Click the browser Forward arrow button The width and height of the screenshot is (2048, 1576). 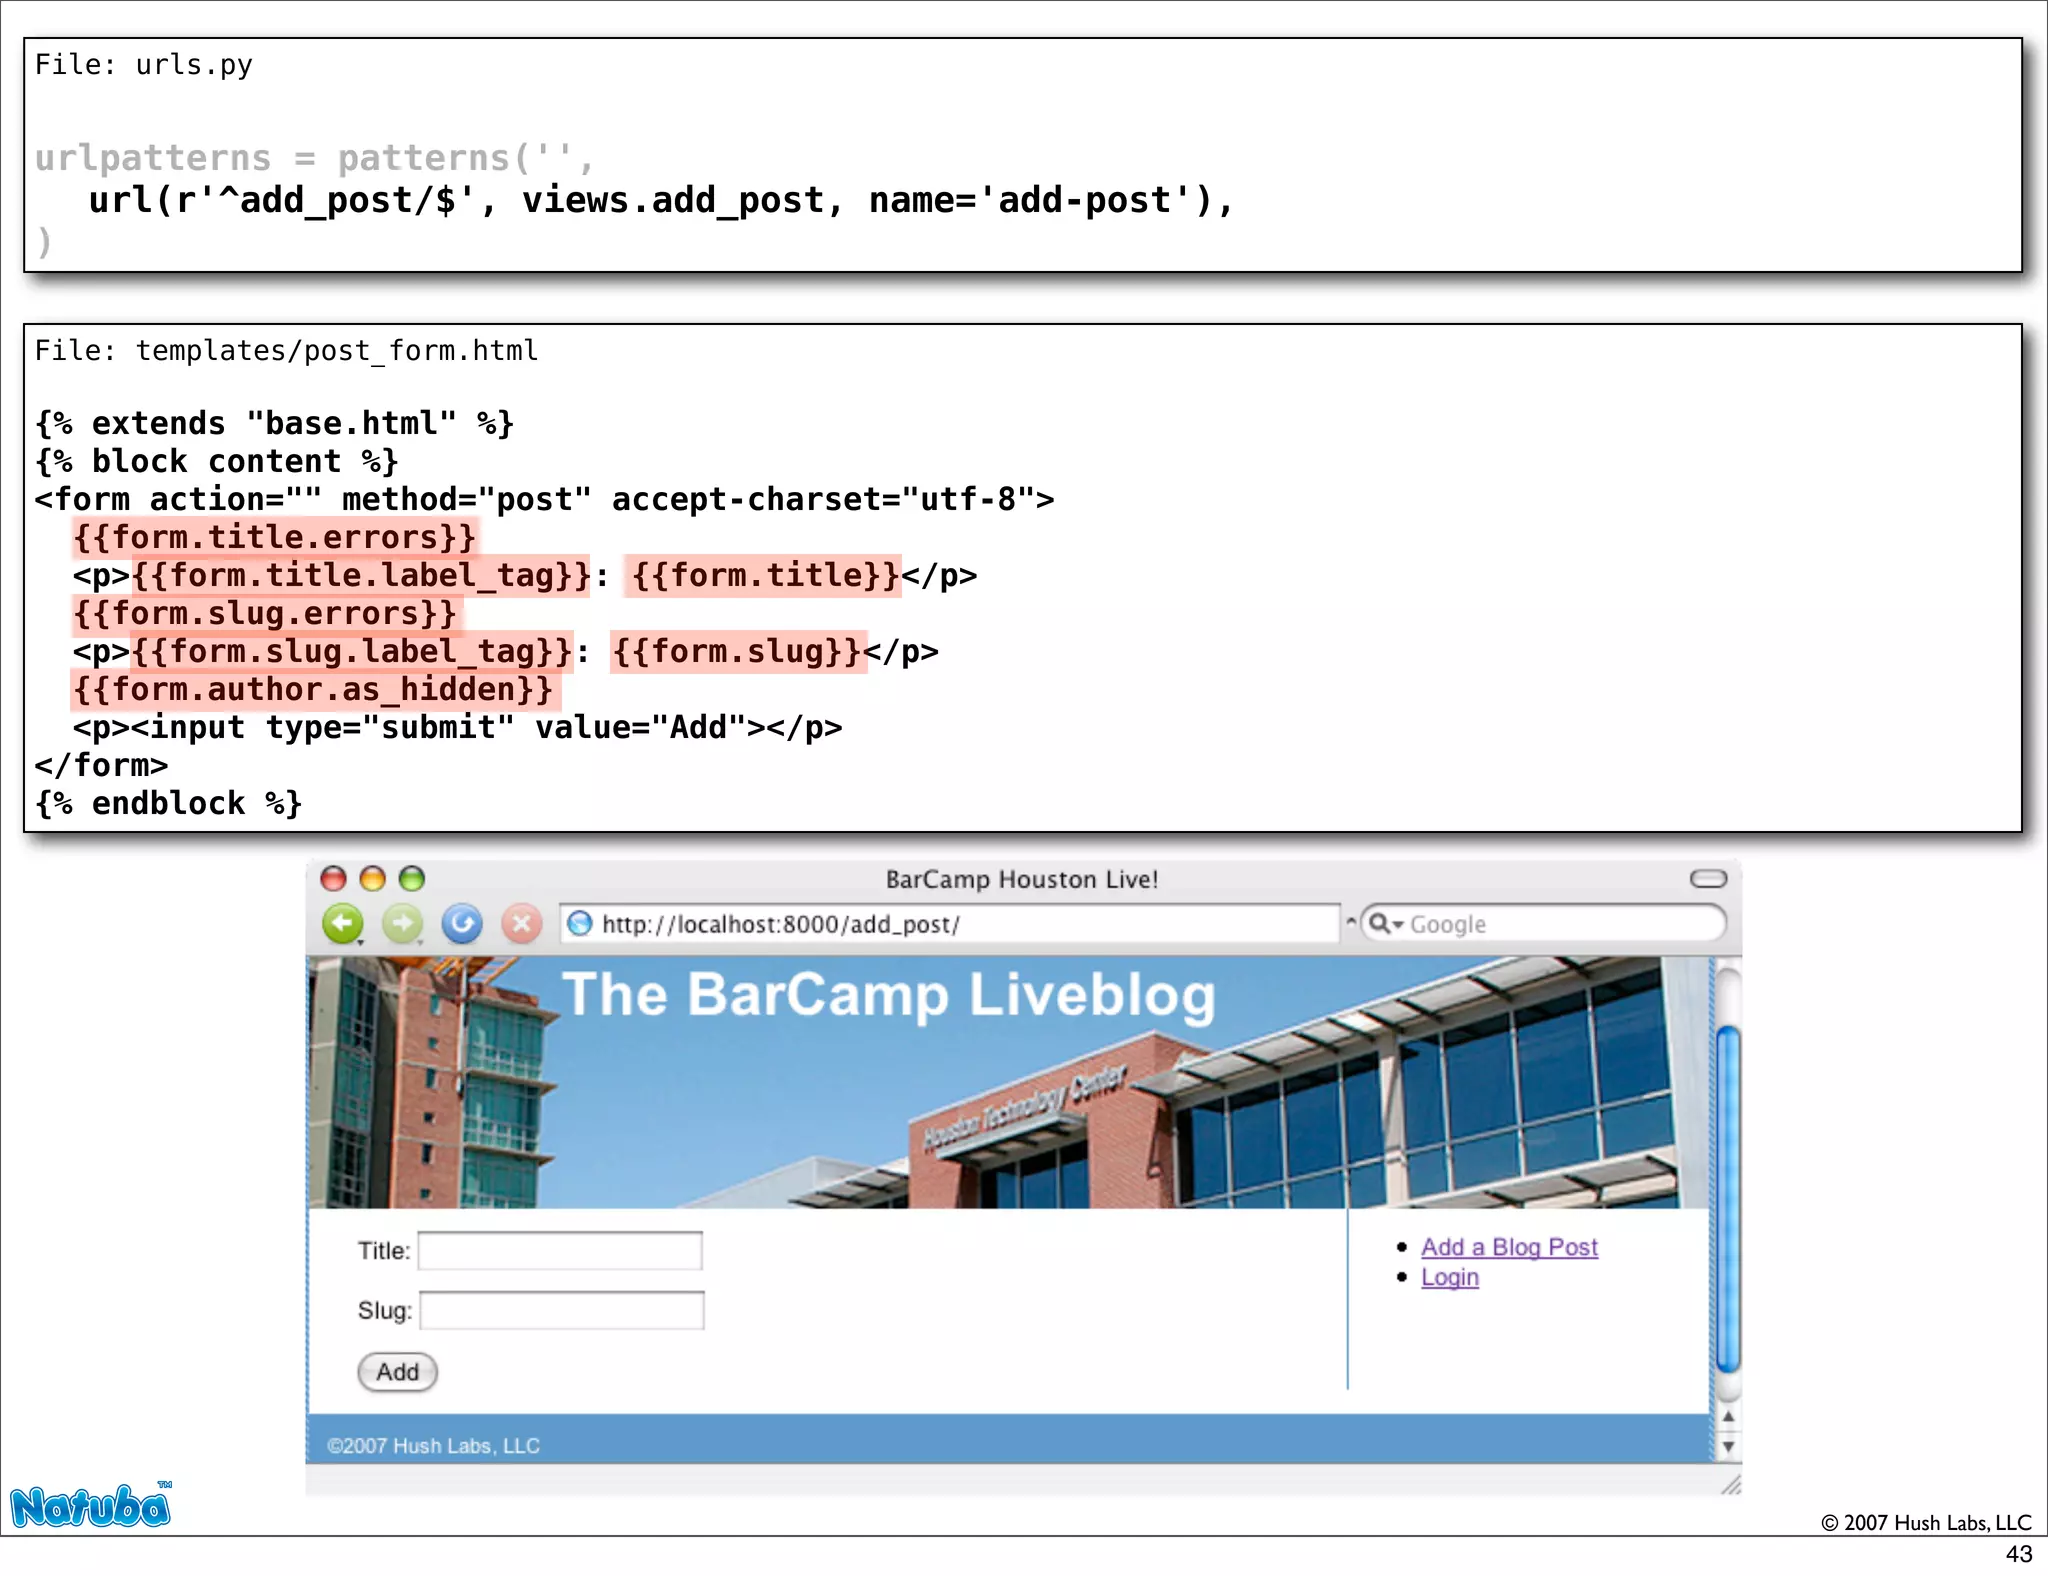tap(402, 924)
